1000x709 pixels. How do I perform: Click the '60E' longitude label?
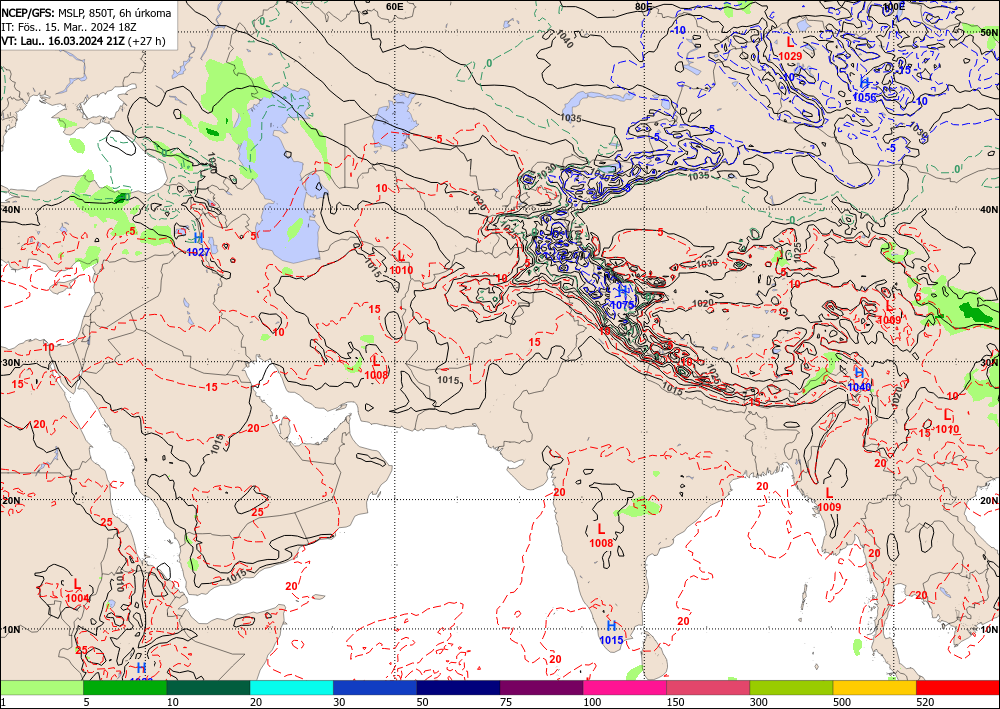(395, 6)
